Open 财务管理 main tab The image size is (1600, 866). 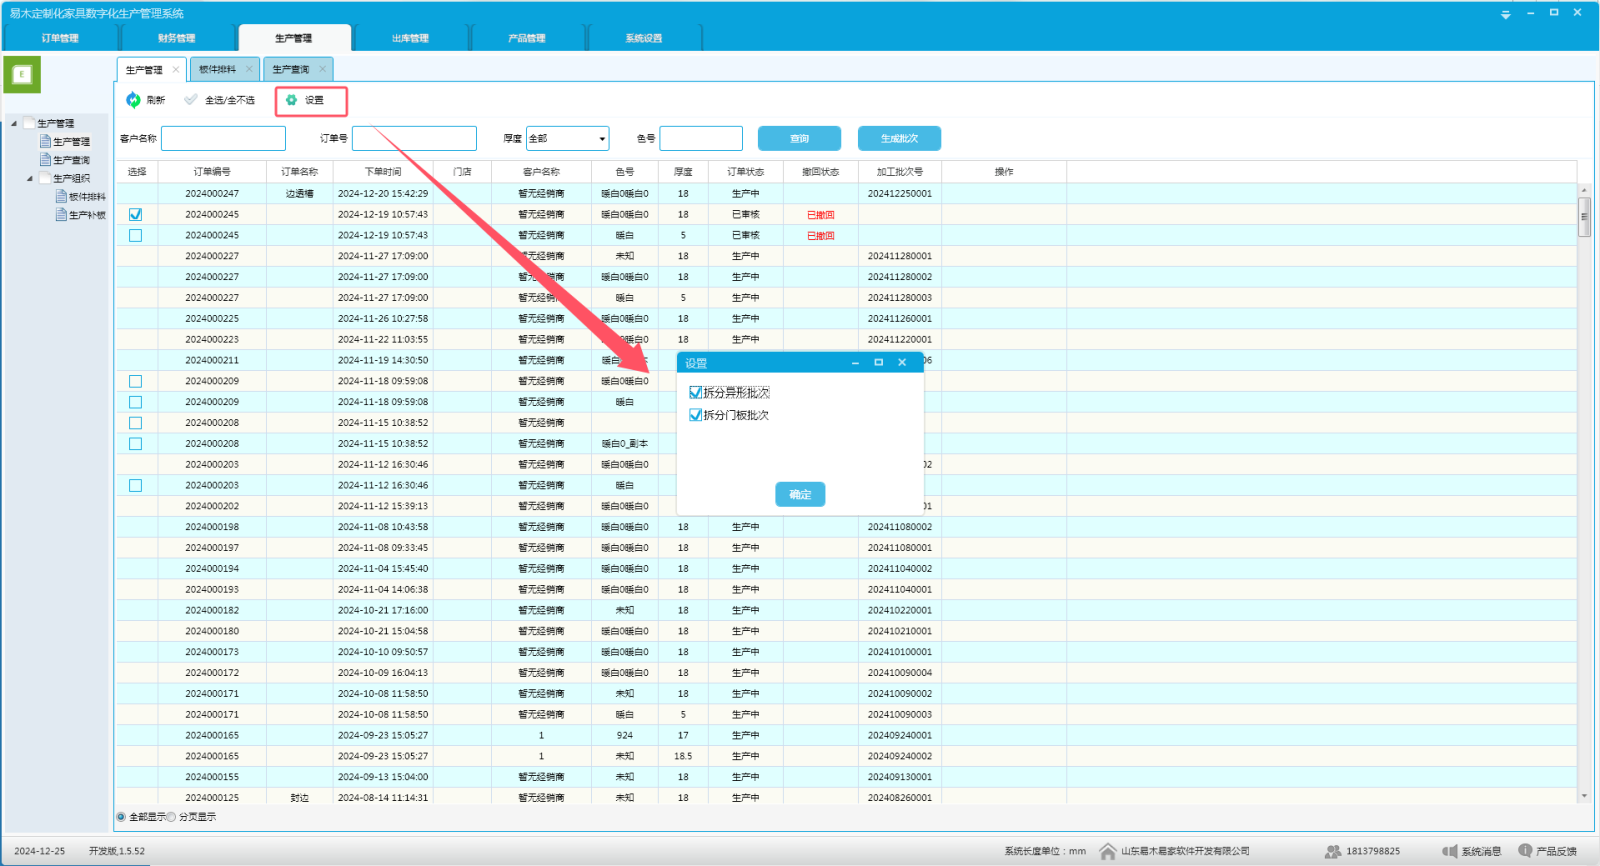(177, 38)
